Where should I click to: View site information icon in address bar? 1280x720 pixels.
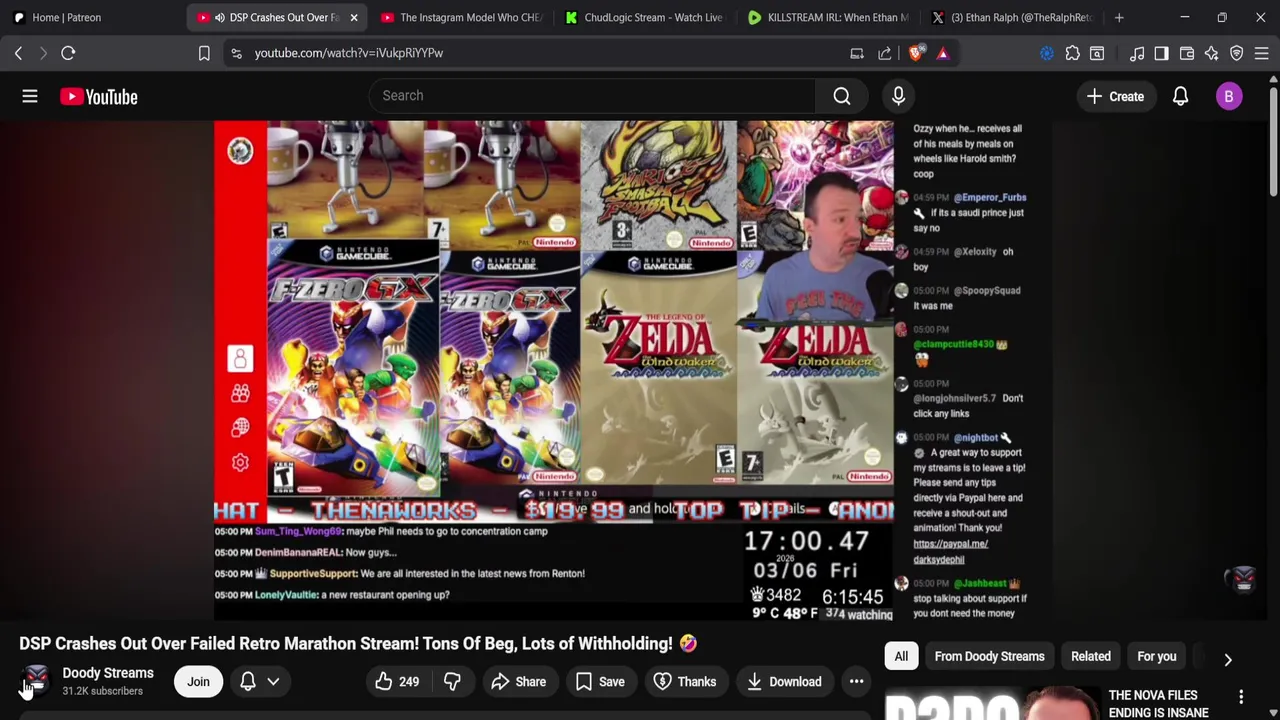click(x=236, y=53)
